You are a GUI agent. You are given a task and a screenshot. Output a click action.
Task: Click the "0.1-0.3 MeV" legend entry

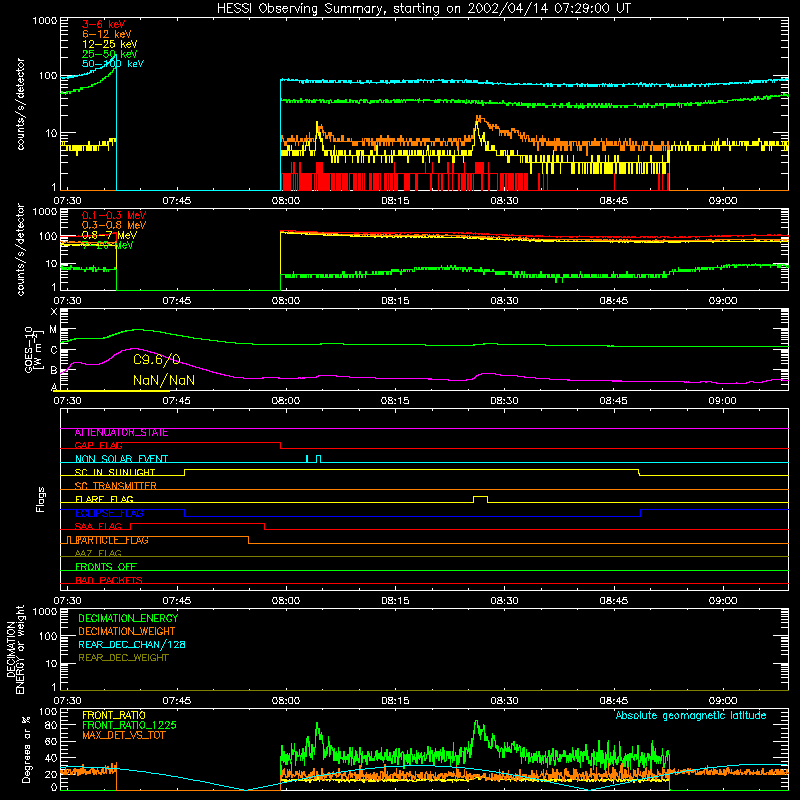(114, 215)
